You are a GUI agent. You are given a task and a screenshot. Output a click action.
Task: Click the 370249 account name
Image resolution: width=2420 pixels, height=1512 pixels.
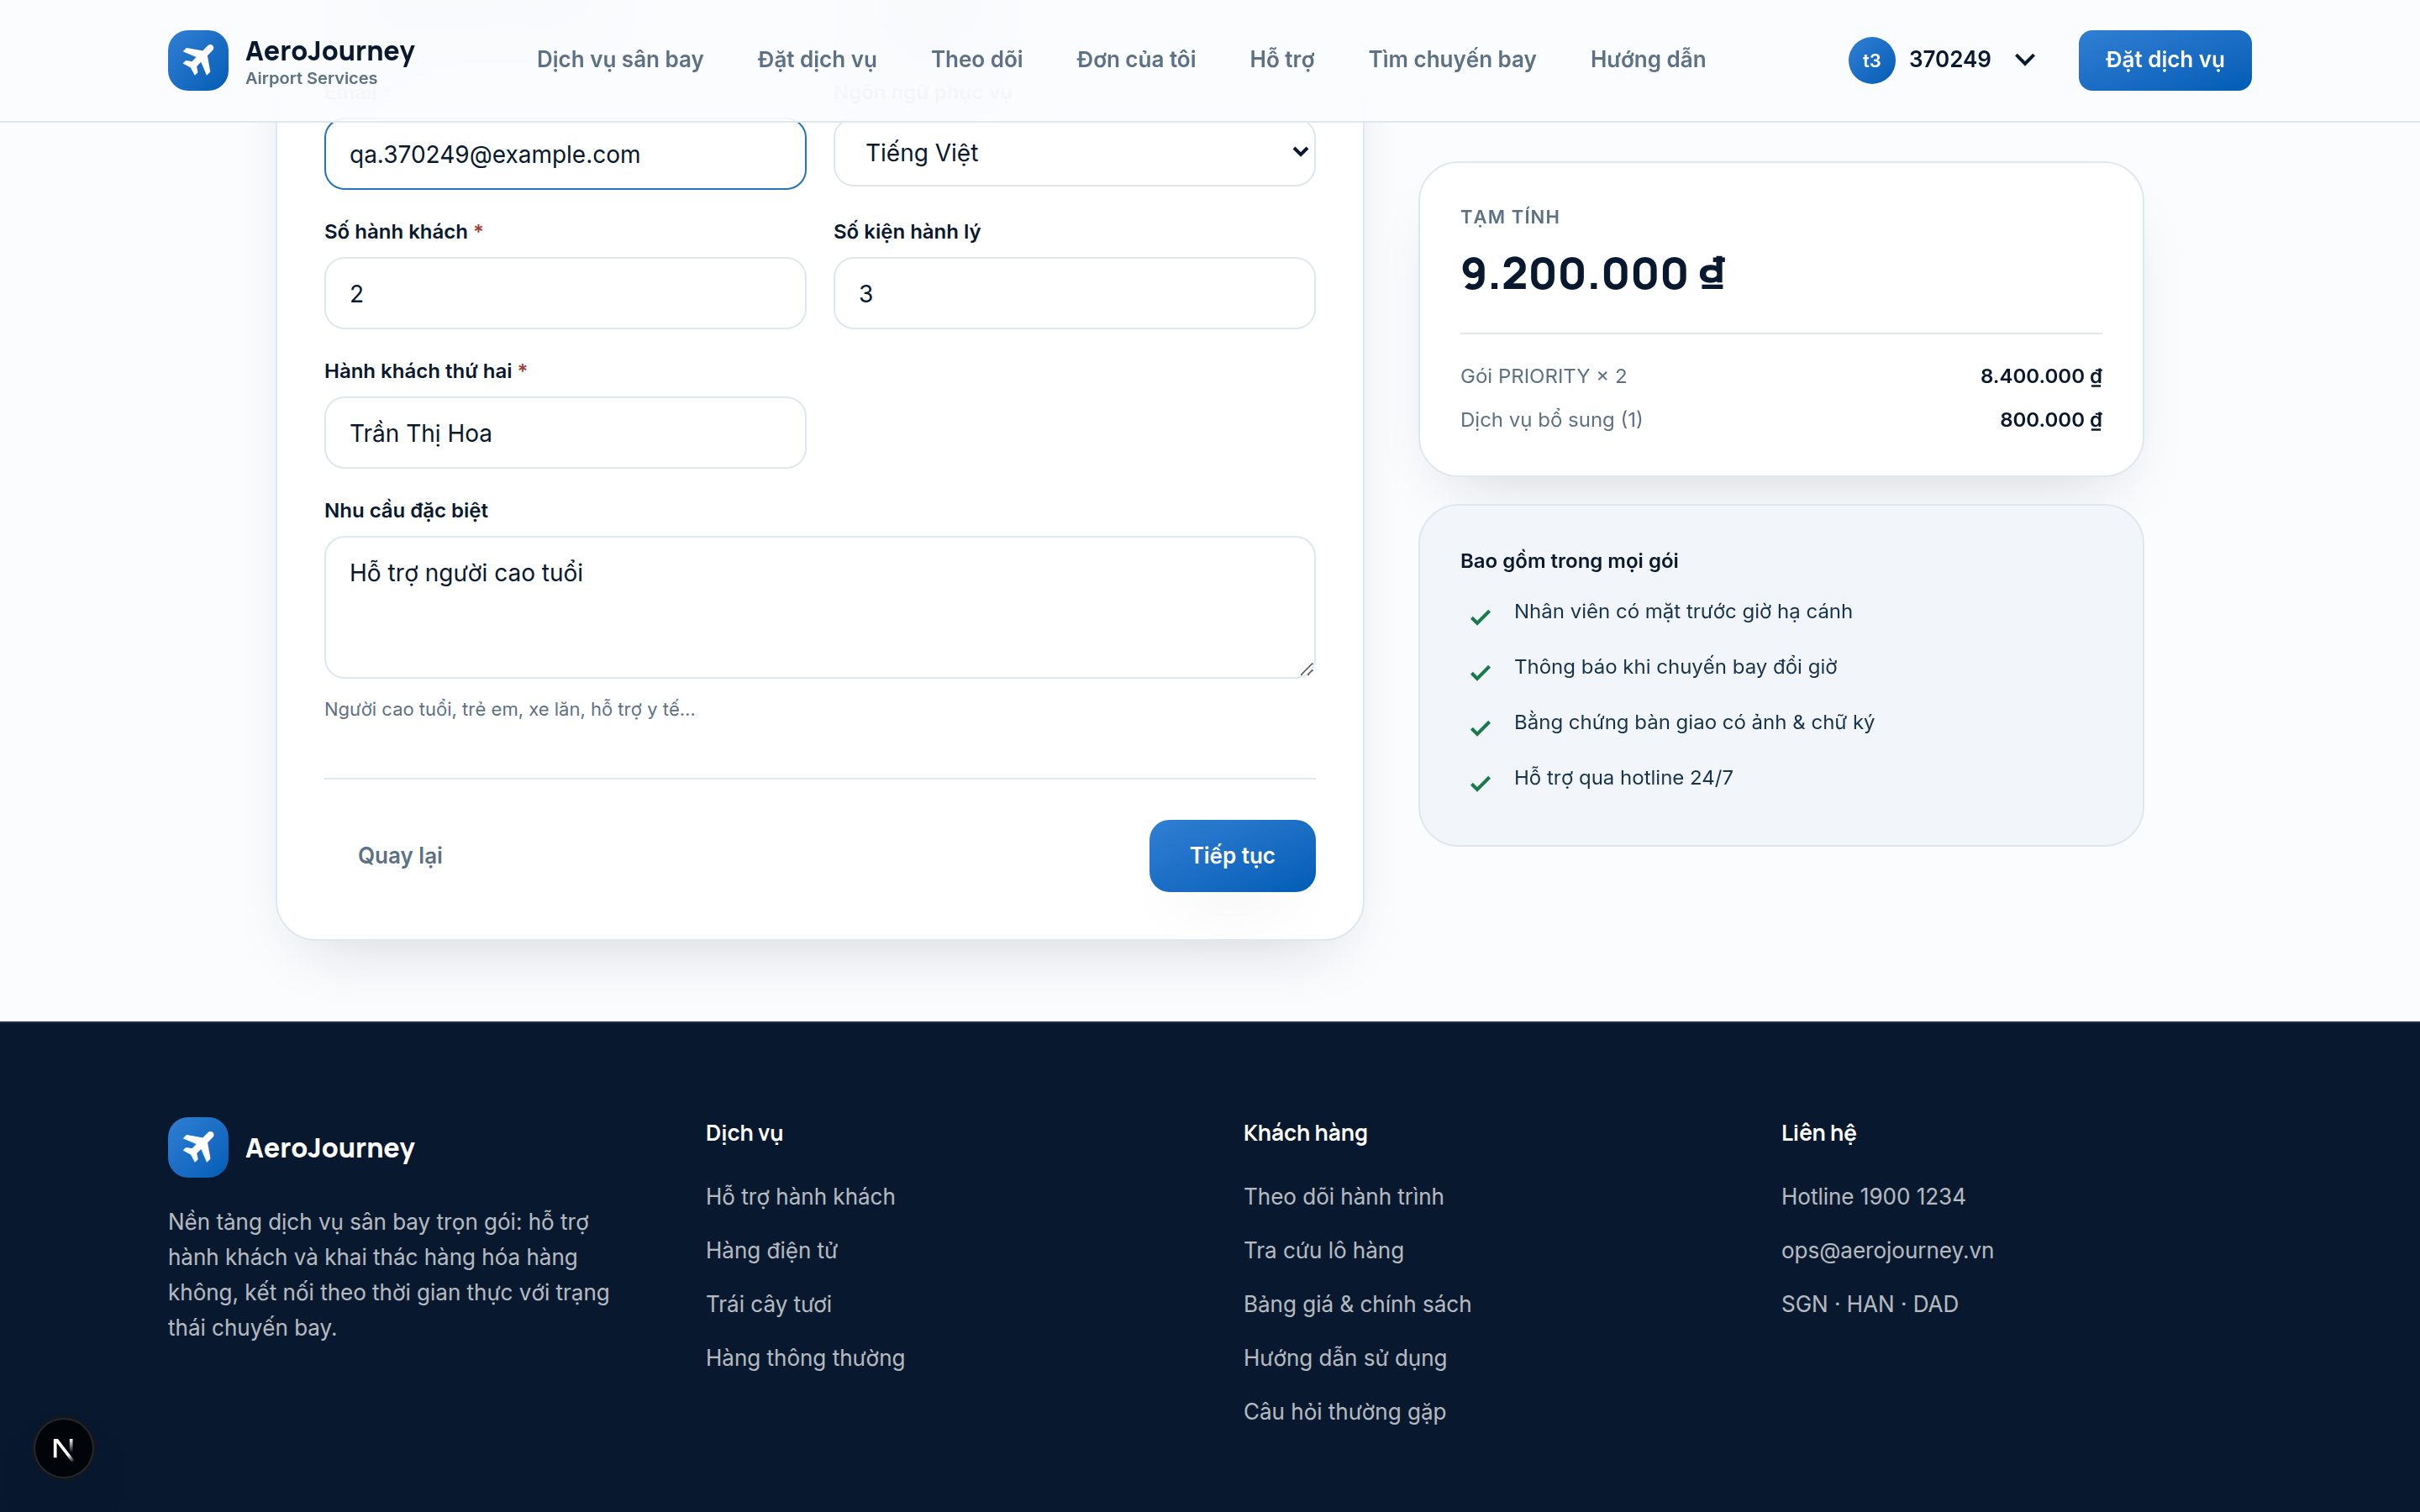pos(1950,60)
